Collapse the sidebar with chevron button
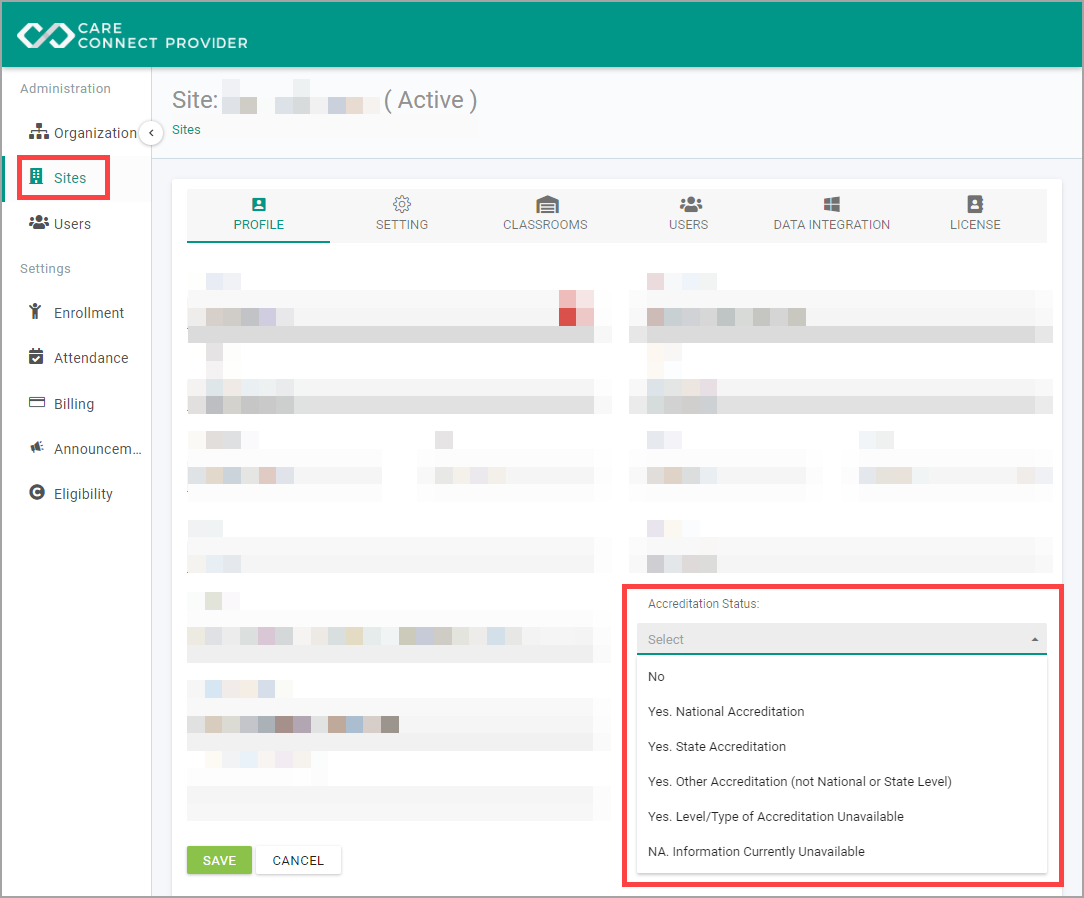 (x=151, y=133)
